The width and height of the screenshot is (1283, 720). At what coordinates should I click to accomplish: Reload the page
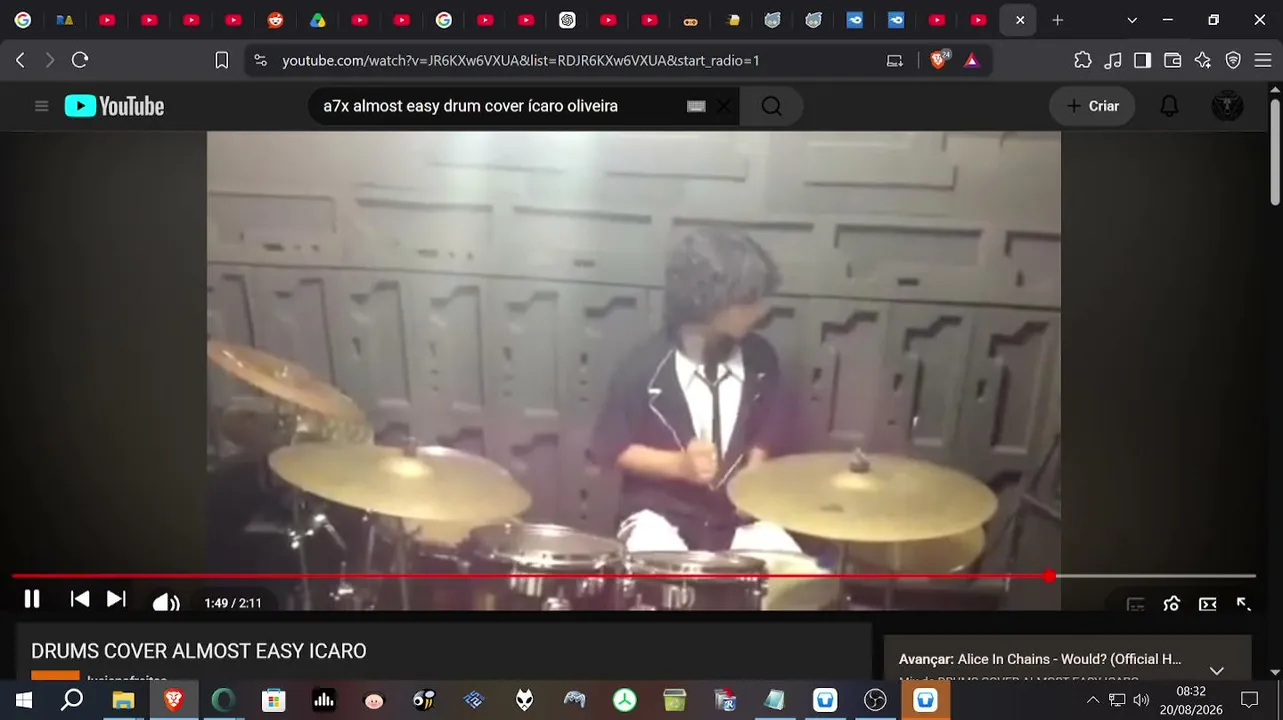pos(80,60)
